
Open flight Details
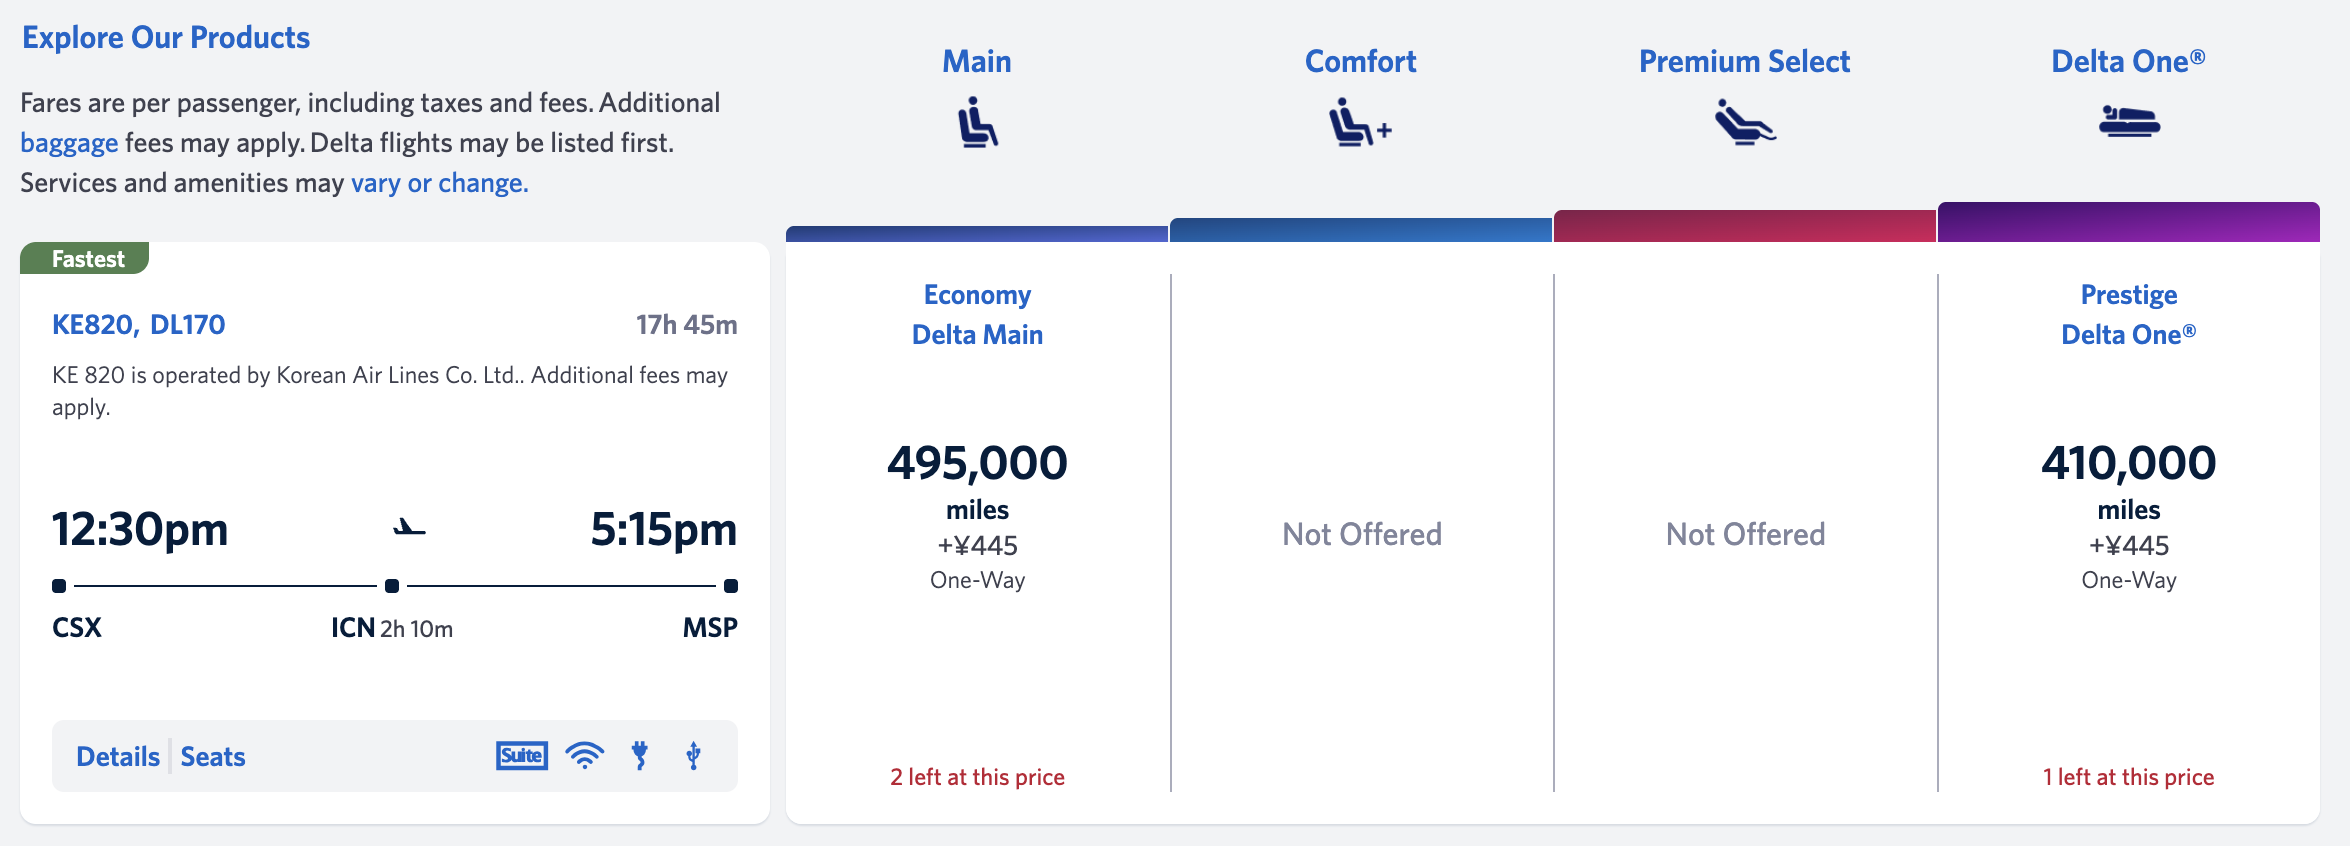118,757
